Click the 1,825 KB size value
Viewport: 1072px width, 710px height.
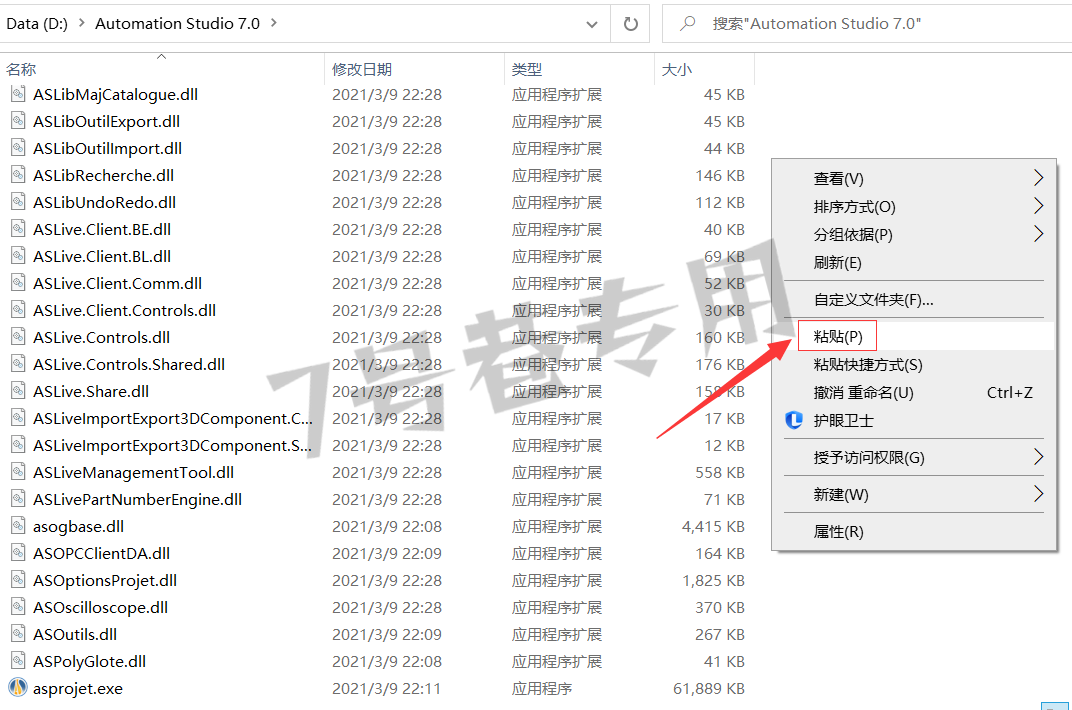coord(713,580)
